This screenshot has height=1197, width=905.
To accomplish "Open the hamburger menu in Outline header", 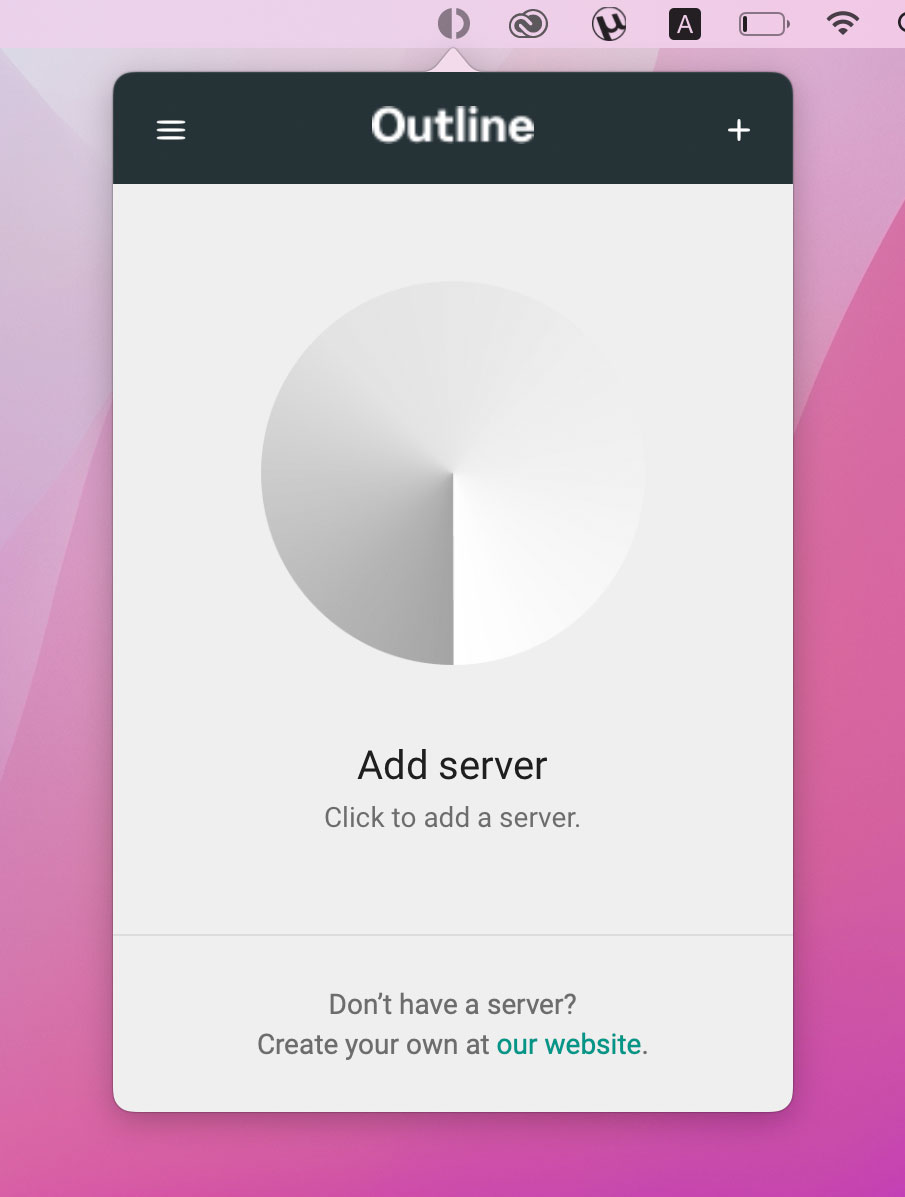I will pyautogui.click(x=171, y=130).
